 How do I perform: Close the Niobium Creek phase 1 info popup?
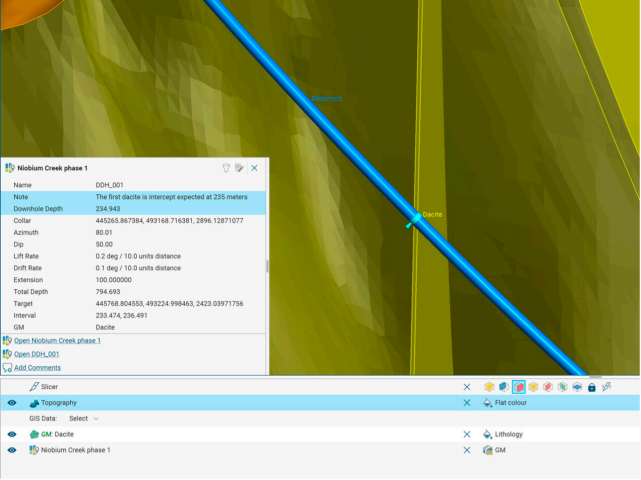[x=254, y=168]
